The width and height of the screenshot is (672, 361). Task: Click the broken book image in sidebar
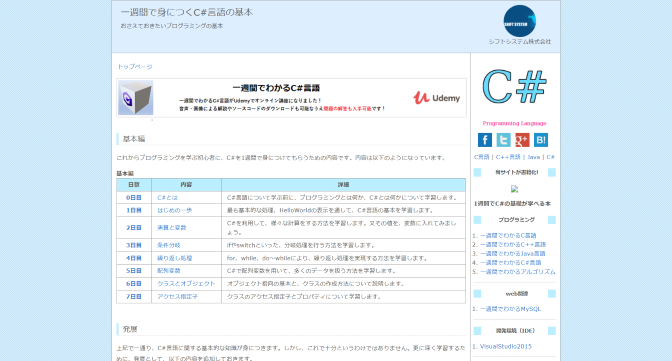[514, 189]
